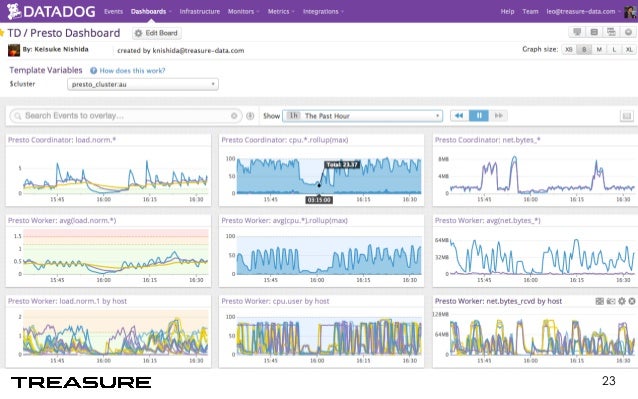Open the Integrations menu

pyautogui.click(x=323, y=11)
